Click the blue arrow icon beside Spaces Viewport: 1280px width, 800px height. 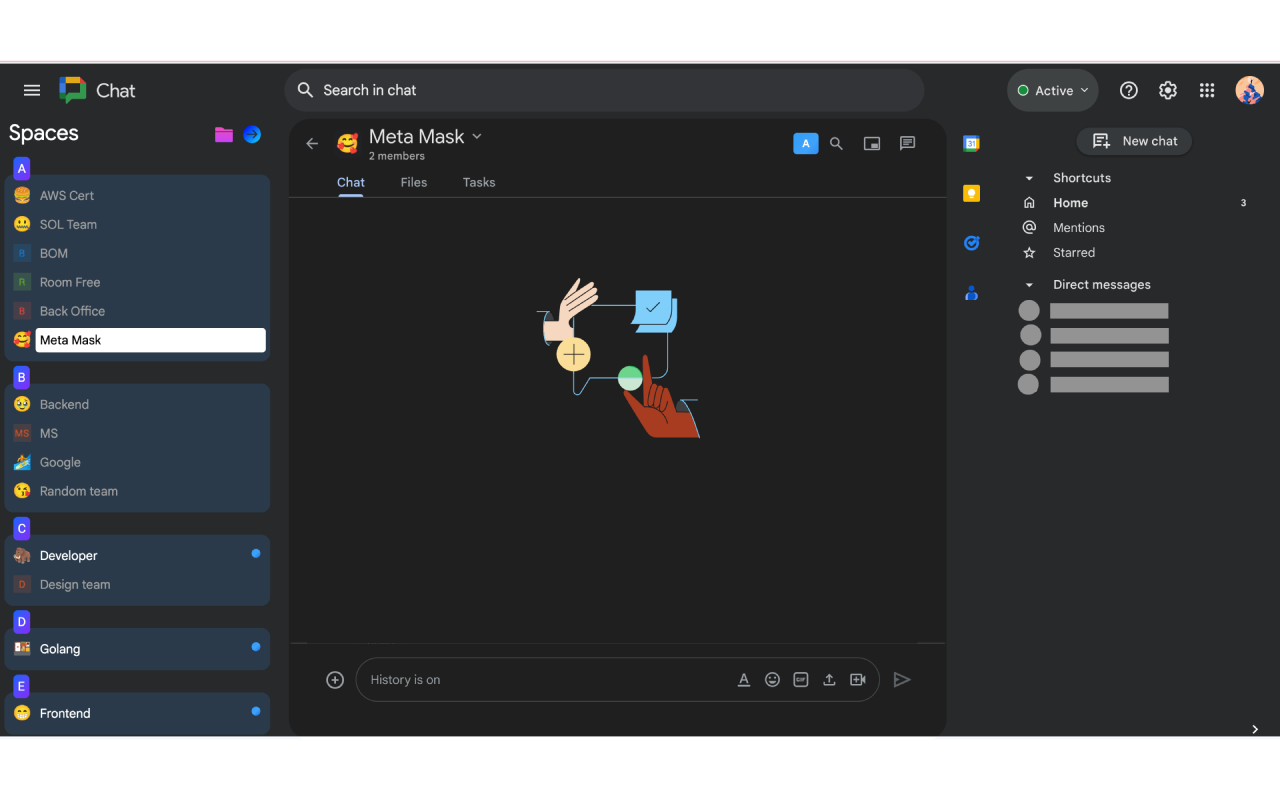click(252, 134)
